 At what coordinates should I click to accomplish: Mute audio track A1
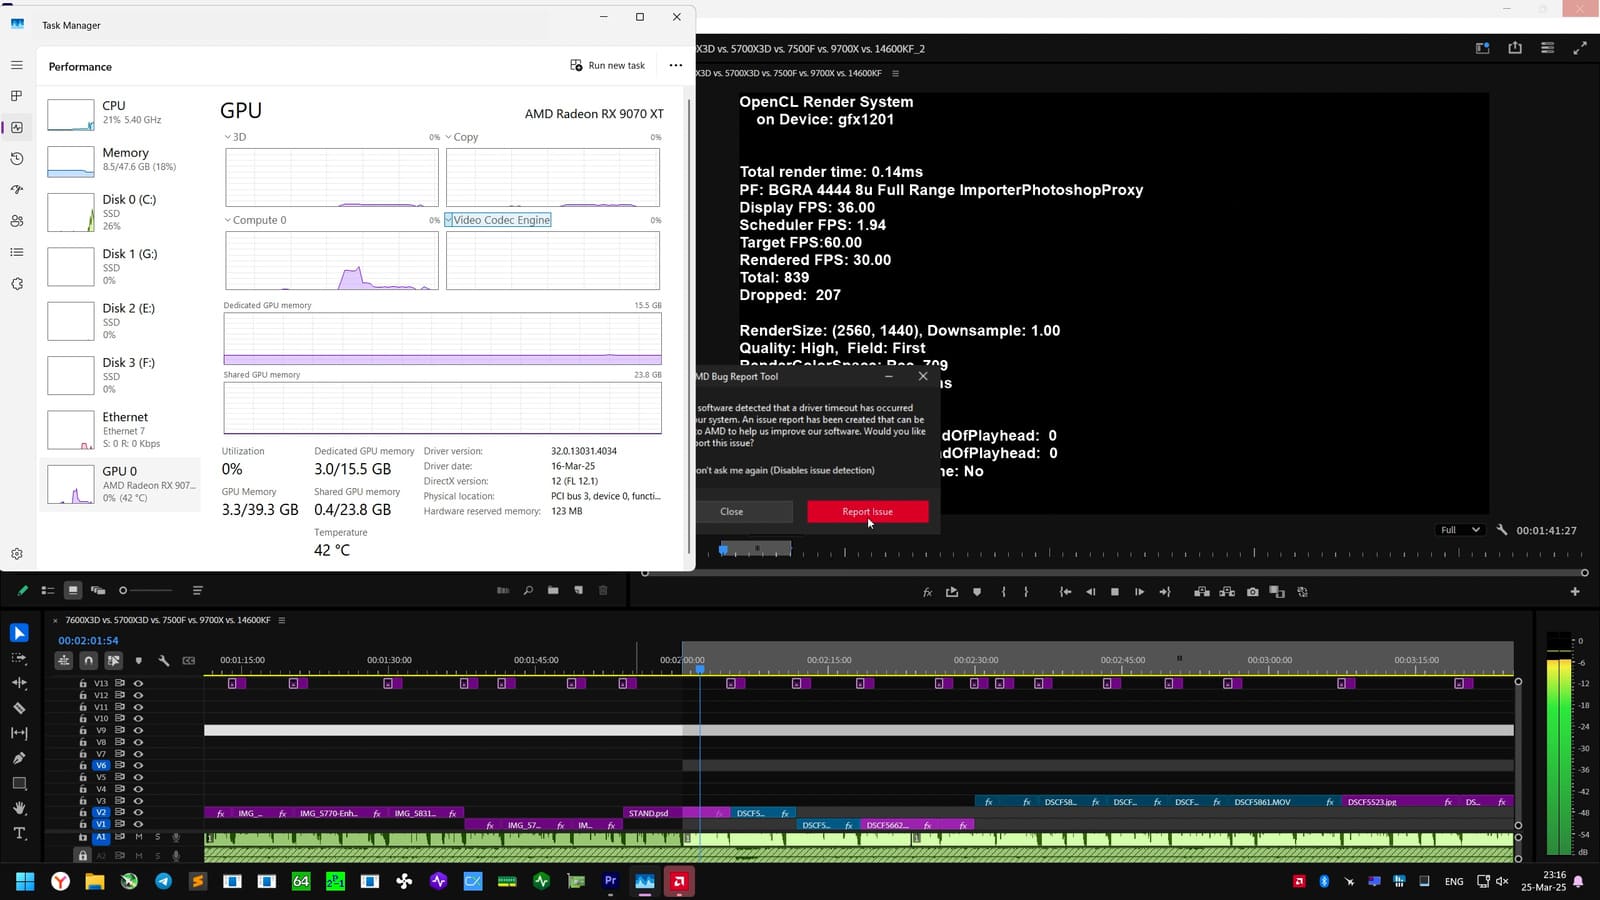tap(139, 837)
